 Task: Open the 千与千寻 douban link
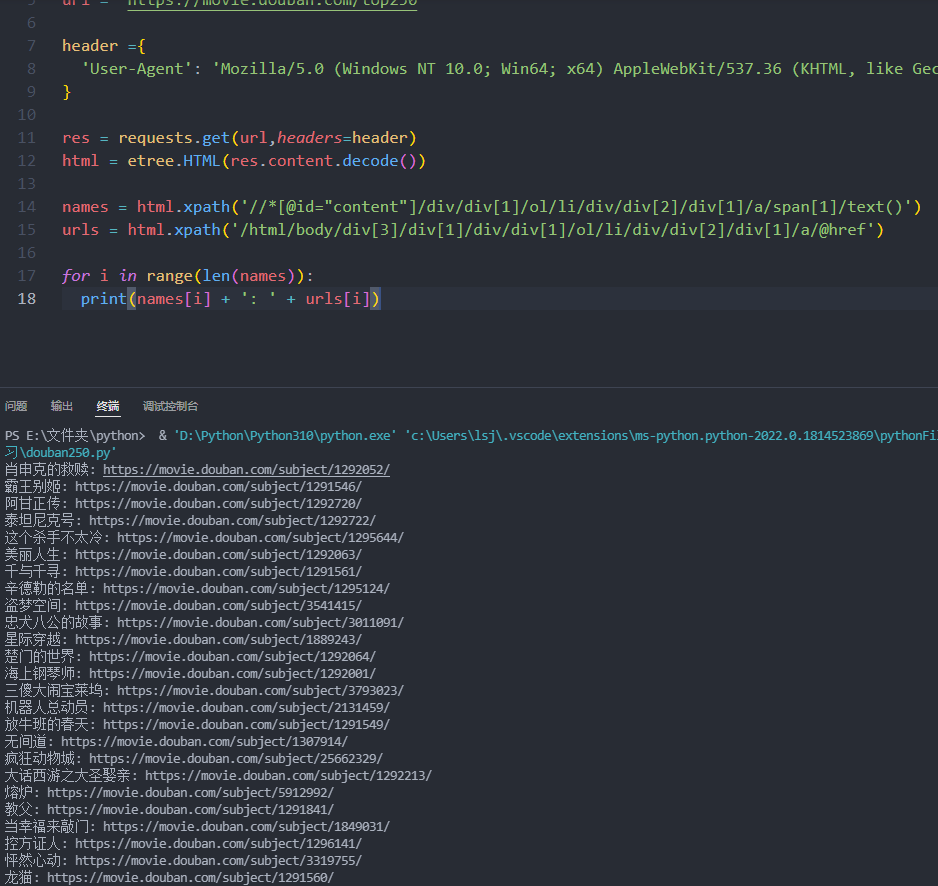tap(218, 571)
